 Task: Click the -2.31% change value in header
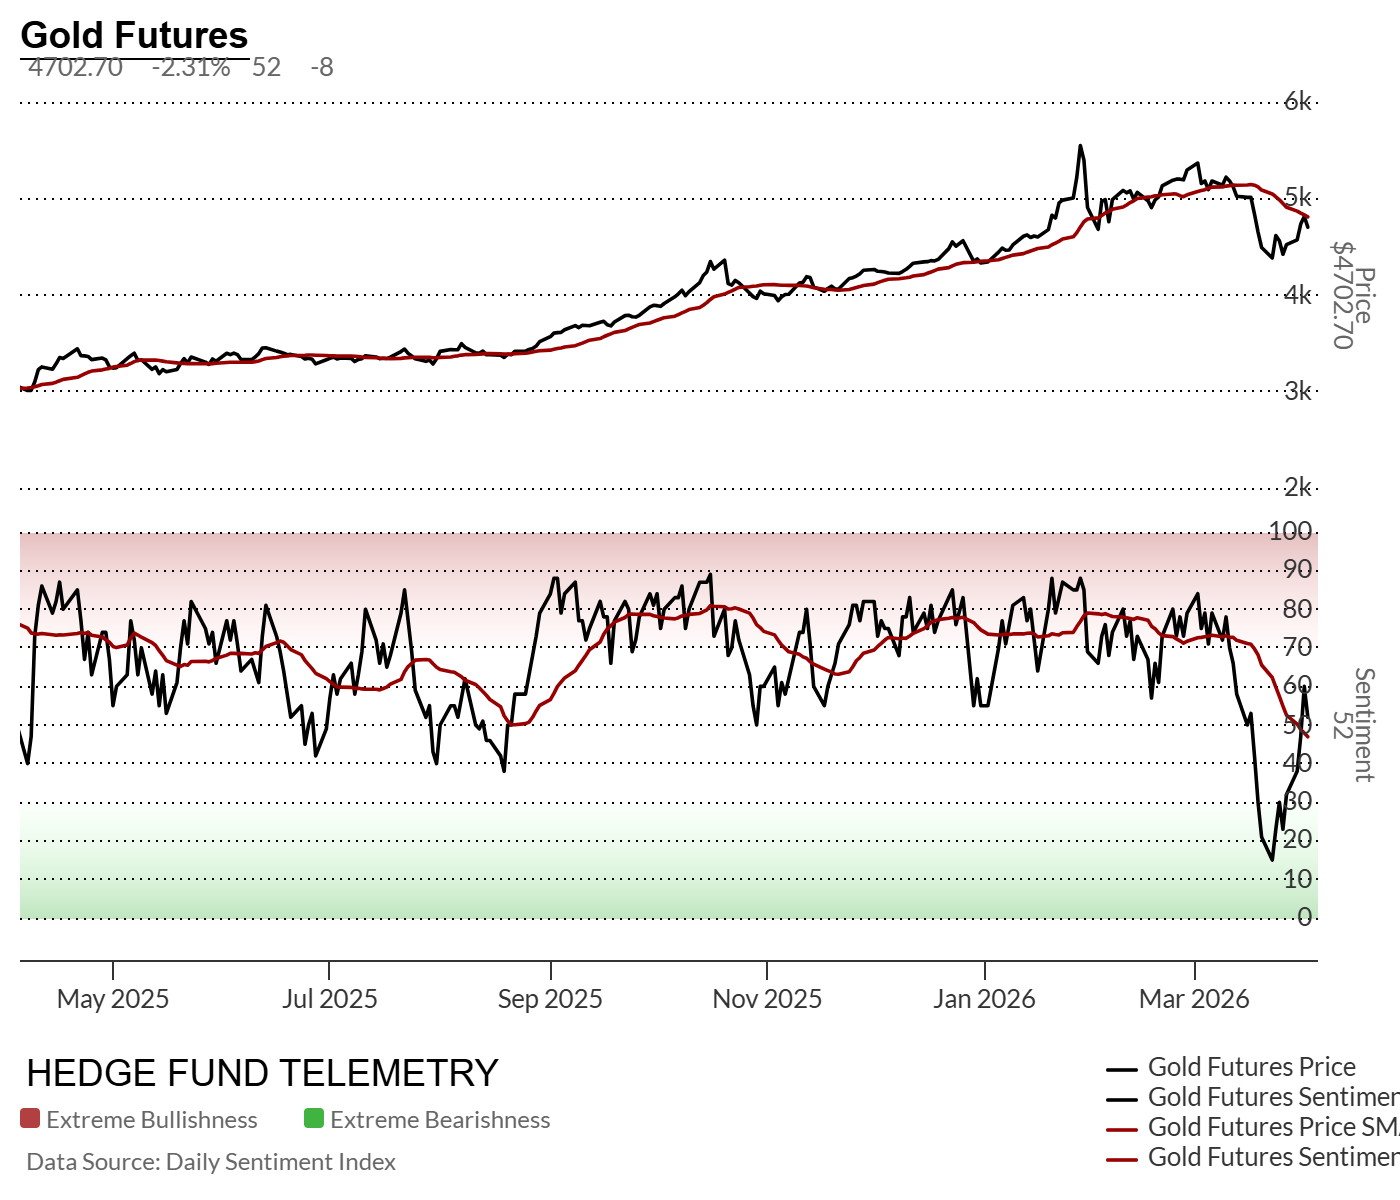pyautogui.click(x=191, y=68)
